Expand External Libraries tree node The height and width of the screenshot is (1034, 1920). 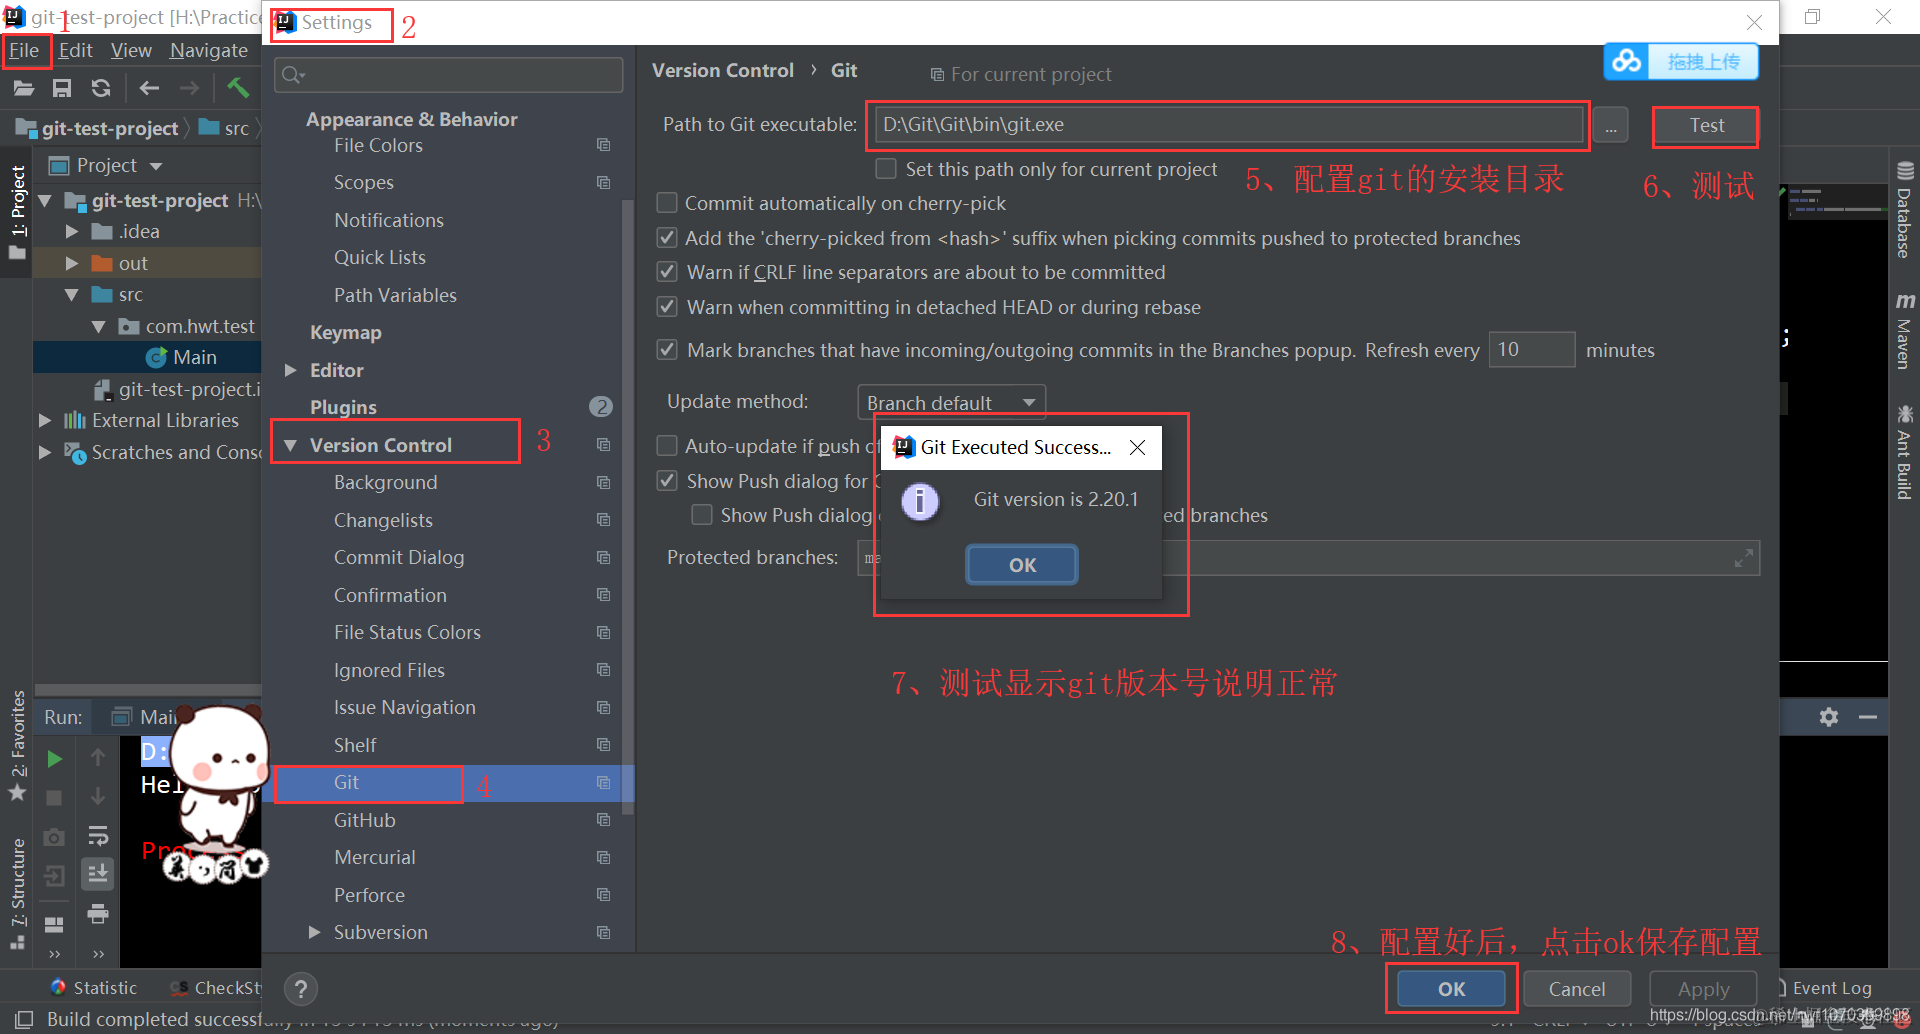click(x=45, y=420)
